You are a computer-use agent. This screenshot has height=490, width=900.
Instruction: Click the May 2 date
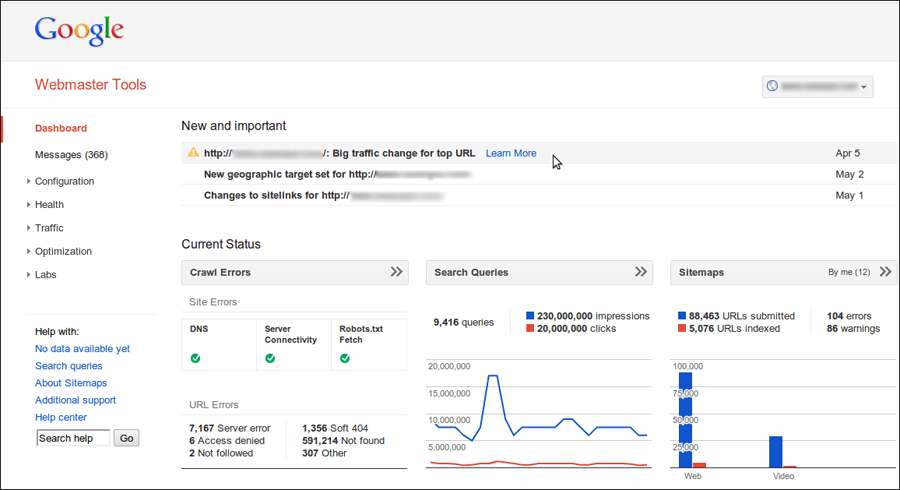[849, 174]
